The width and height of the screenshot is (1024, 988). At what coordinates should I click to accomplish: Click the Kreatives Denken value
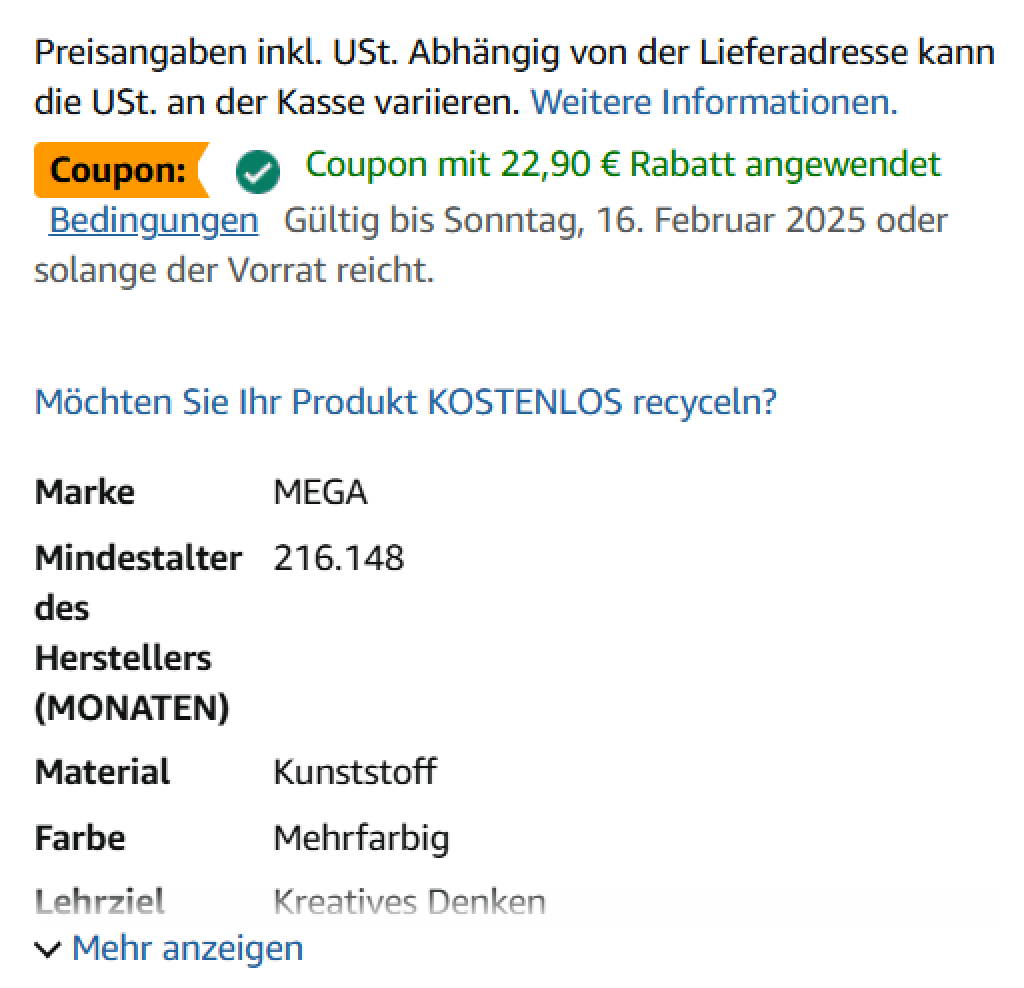pos(409,902)
